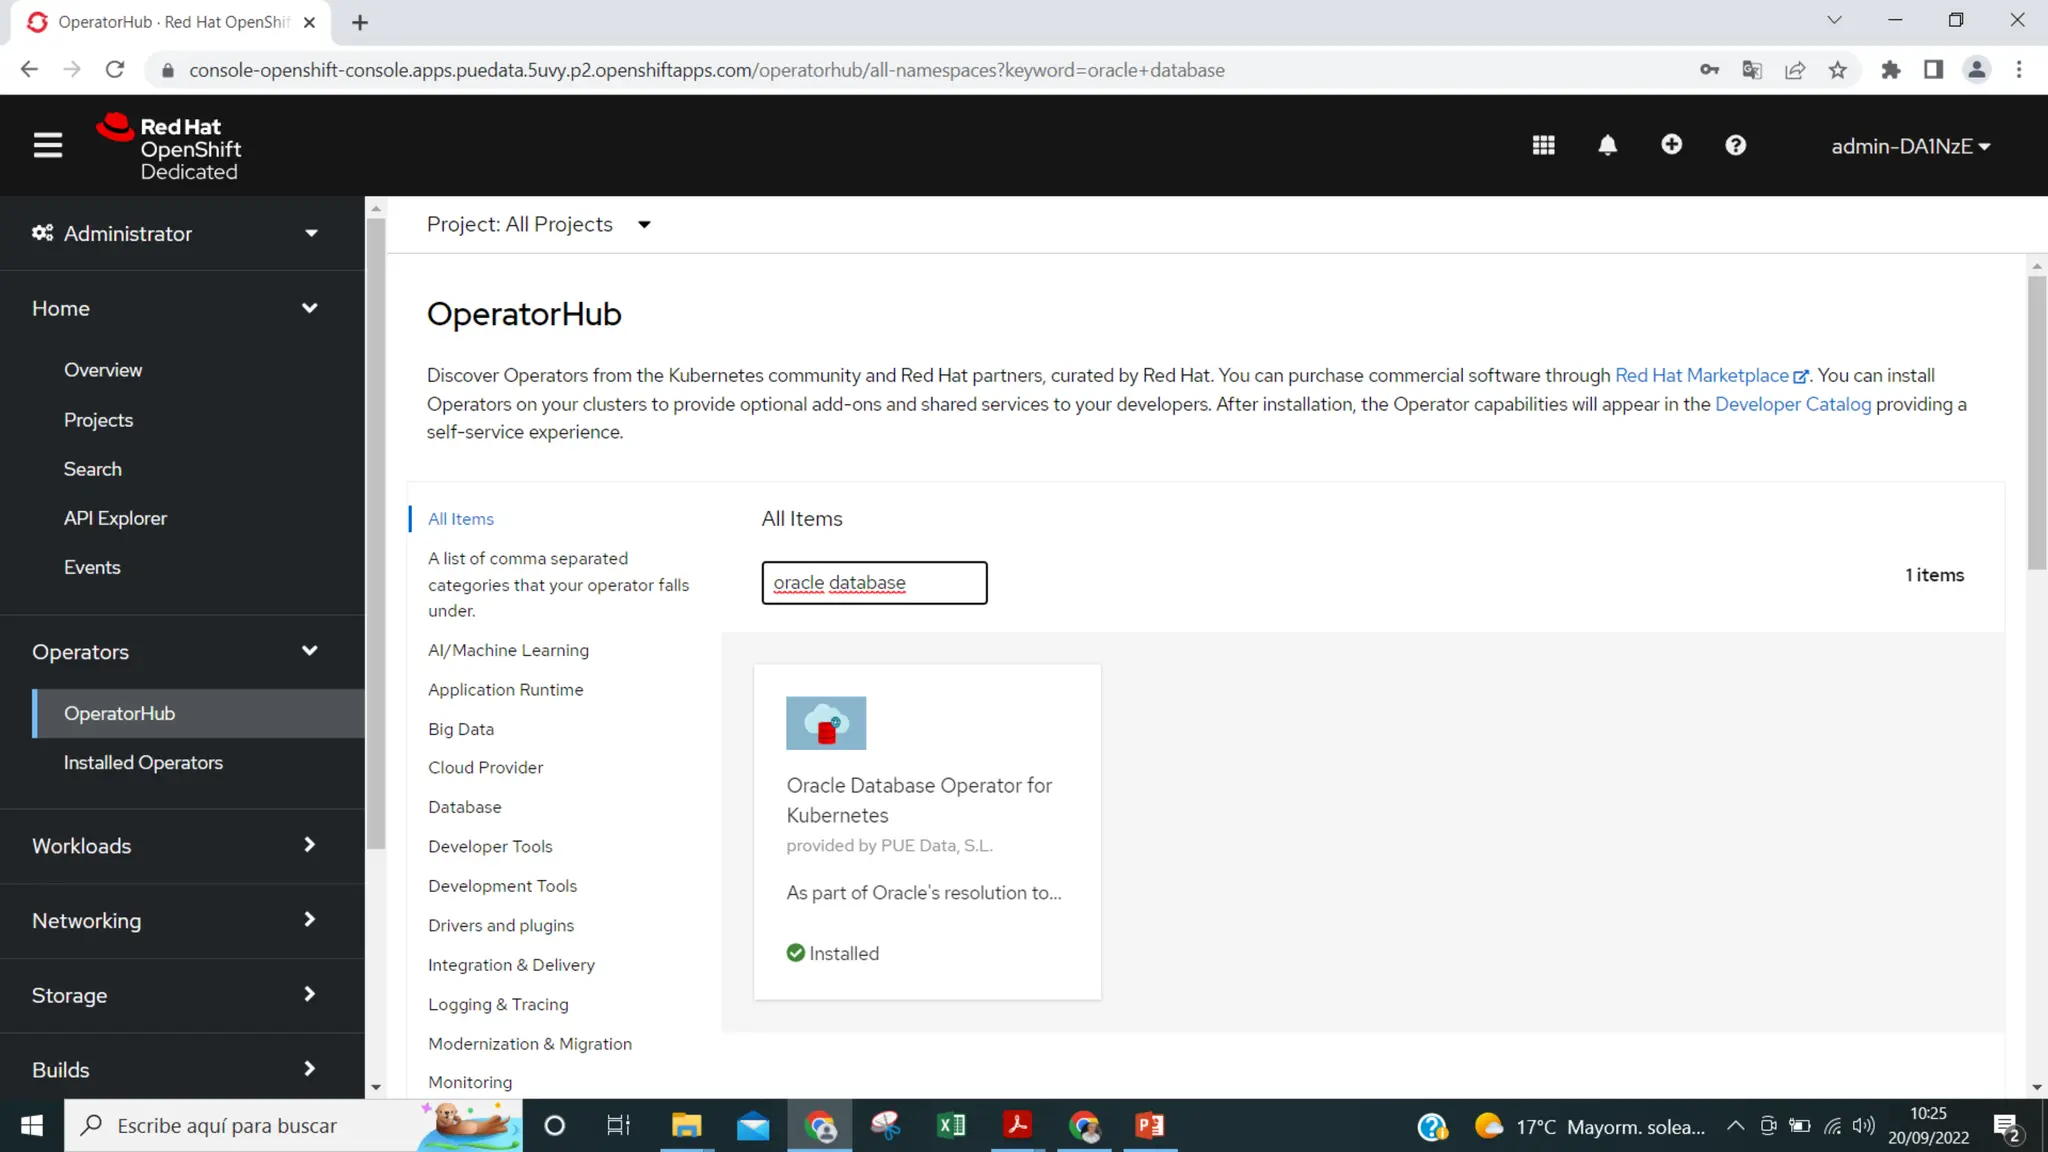Open the Administrator perspective dropdown
2048x1152 pixels.
click(x=176, y=233)
